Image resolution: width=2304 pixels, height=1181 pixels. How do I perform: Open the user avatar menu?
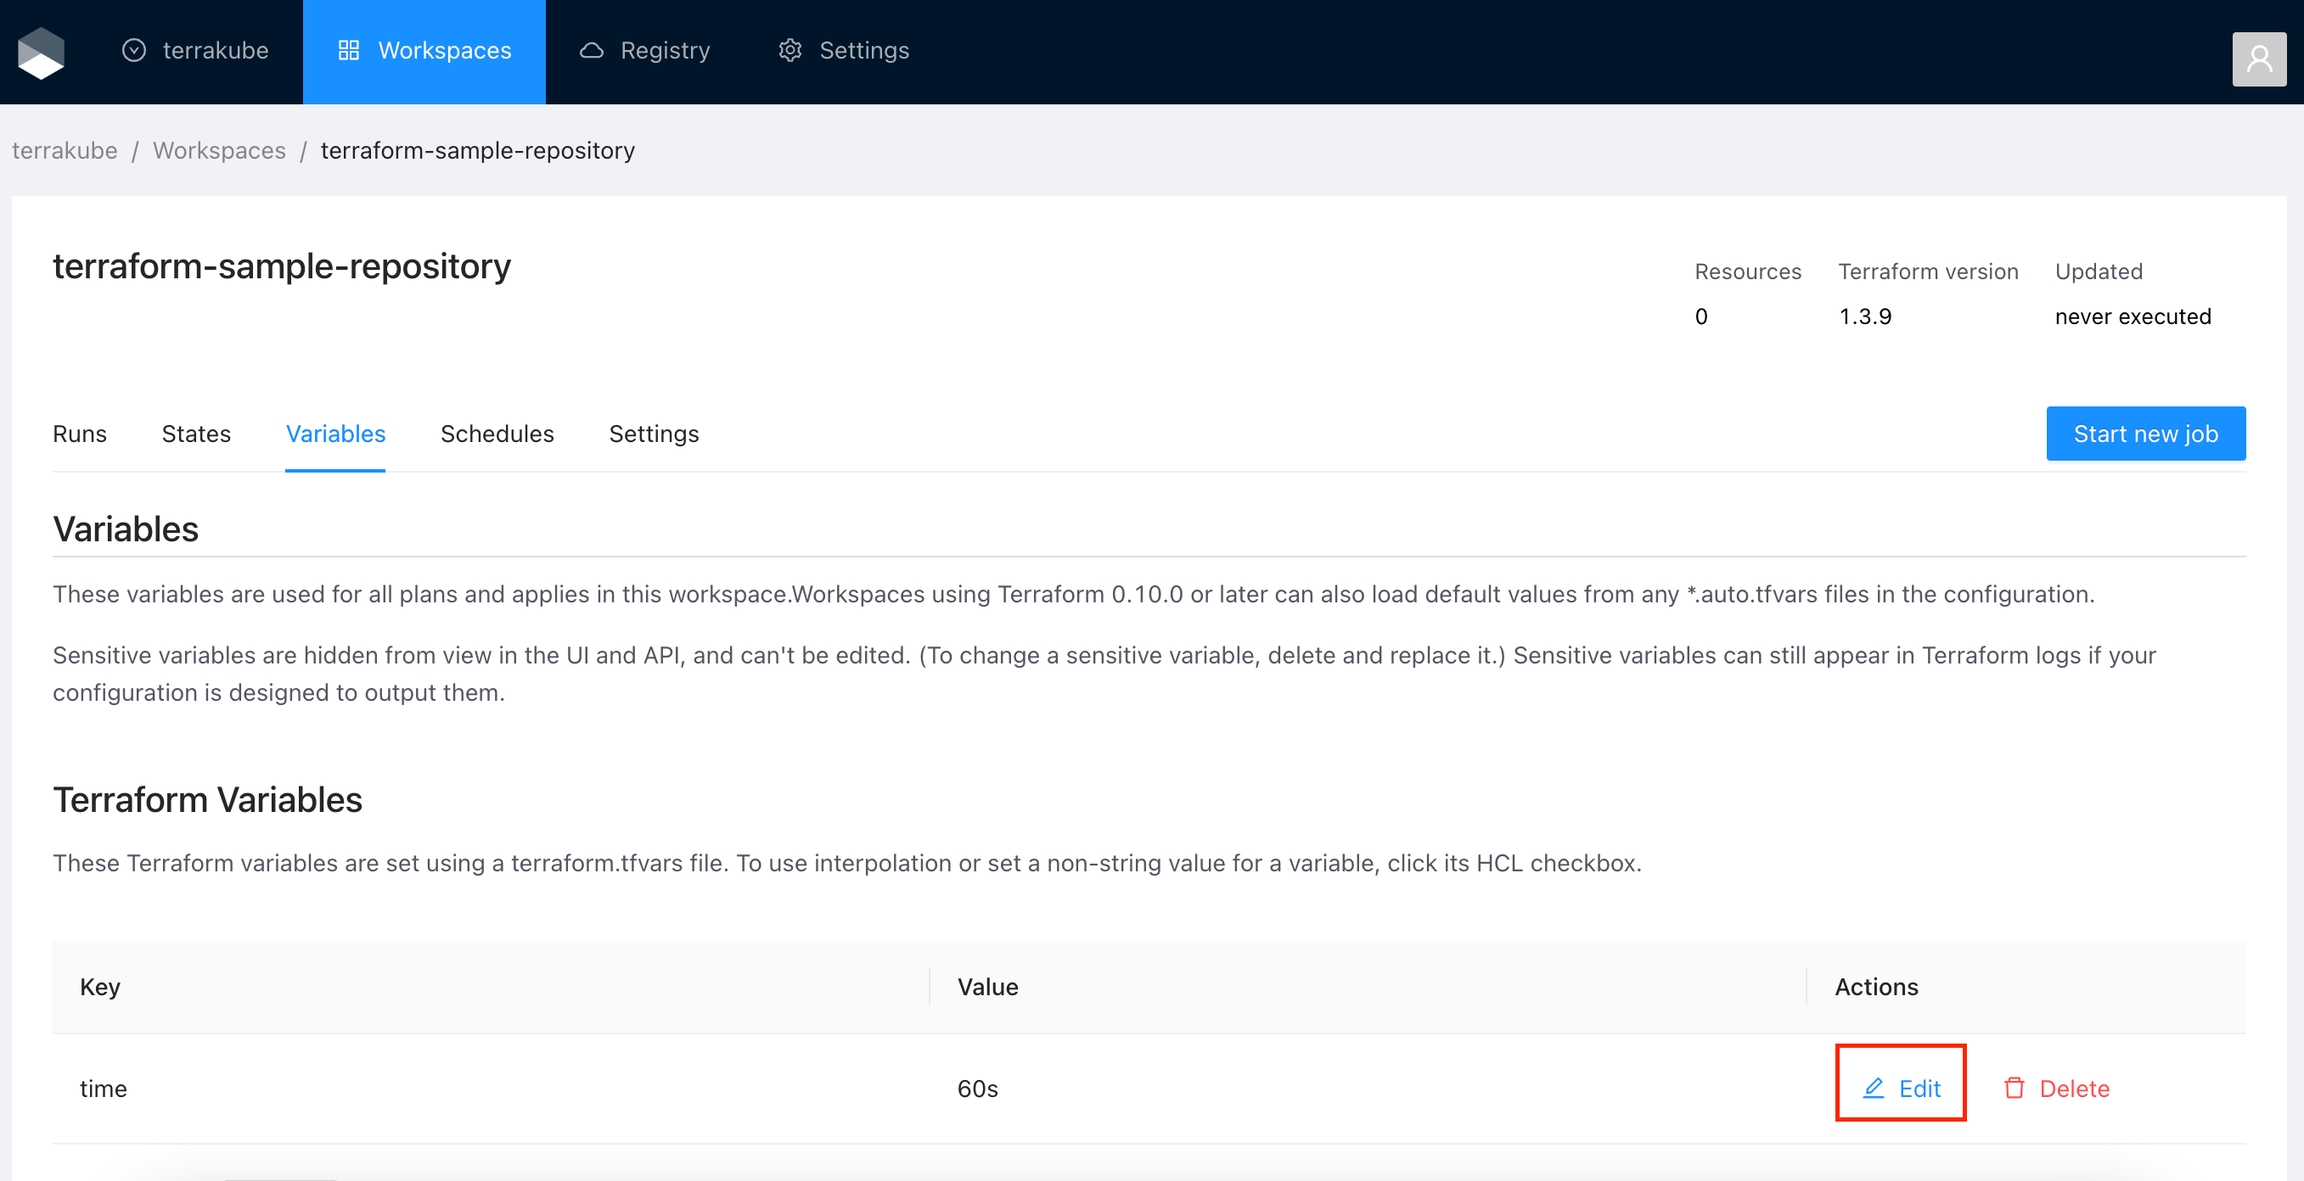point(2259,59)
